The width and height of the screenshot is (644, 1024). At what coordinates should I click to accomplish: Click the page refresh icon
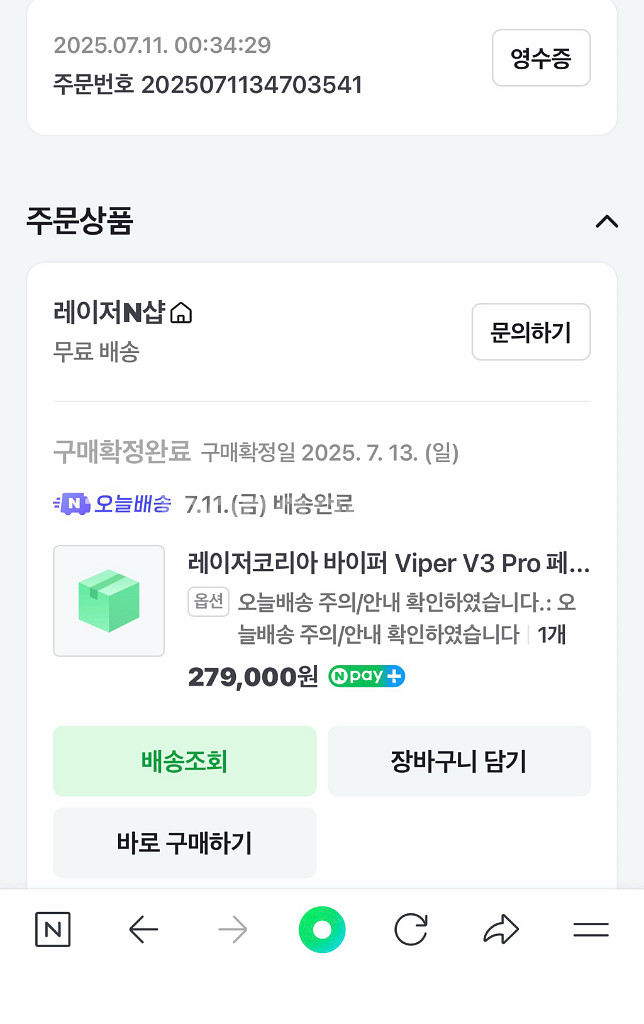tap(412, 929)
